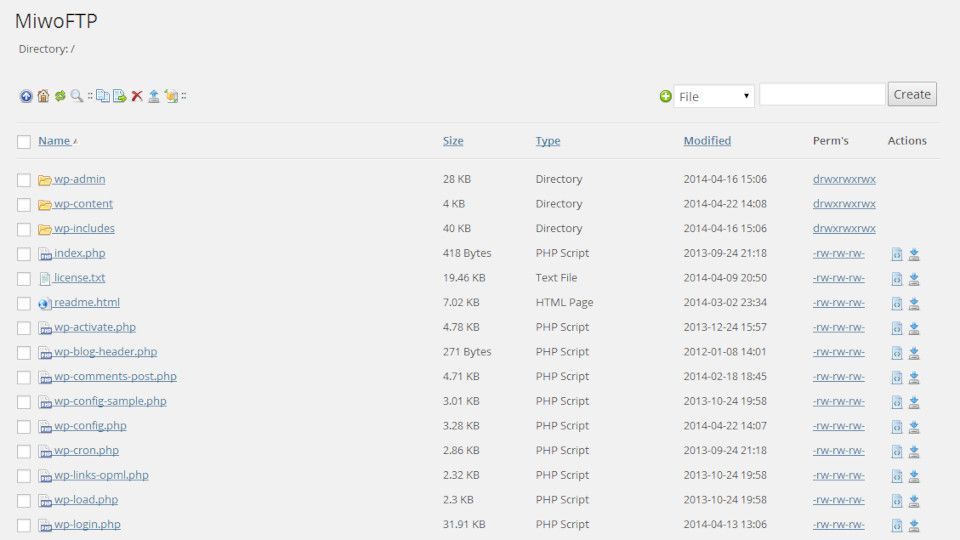The image size is (960, 540).
Task: Download readme.html file icon
Action: click(914, 304)
